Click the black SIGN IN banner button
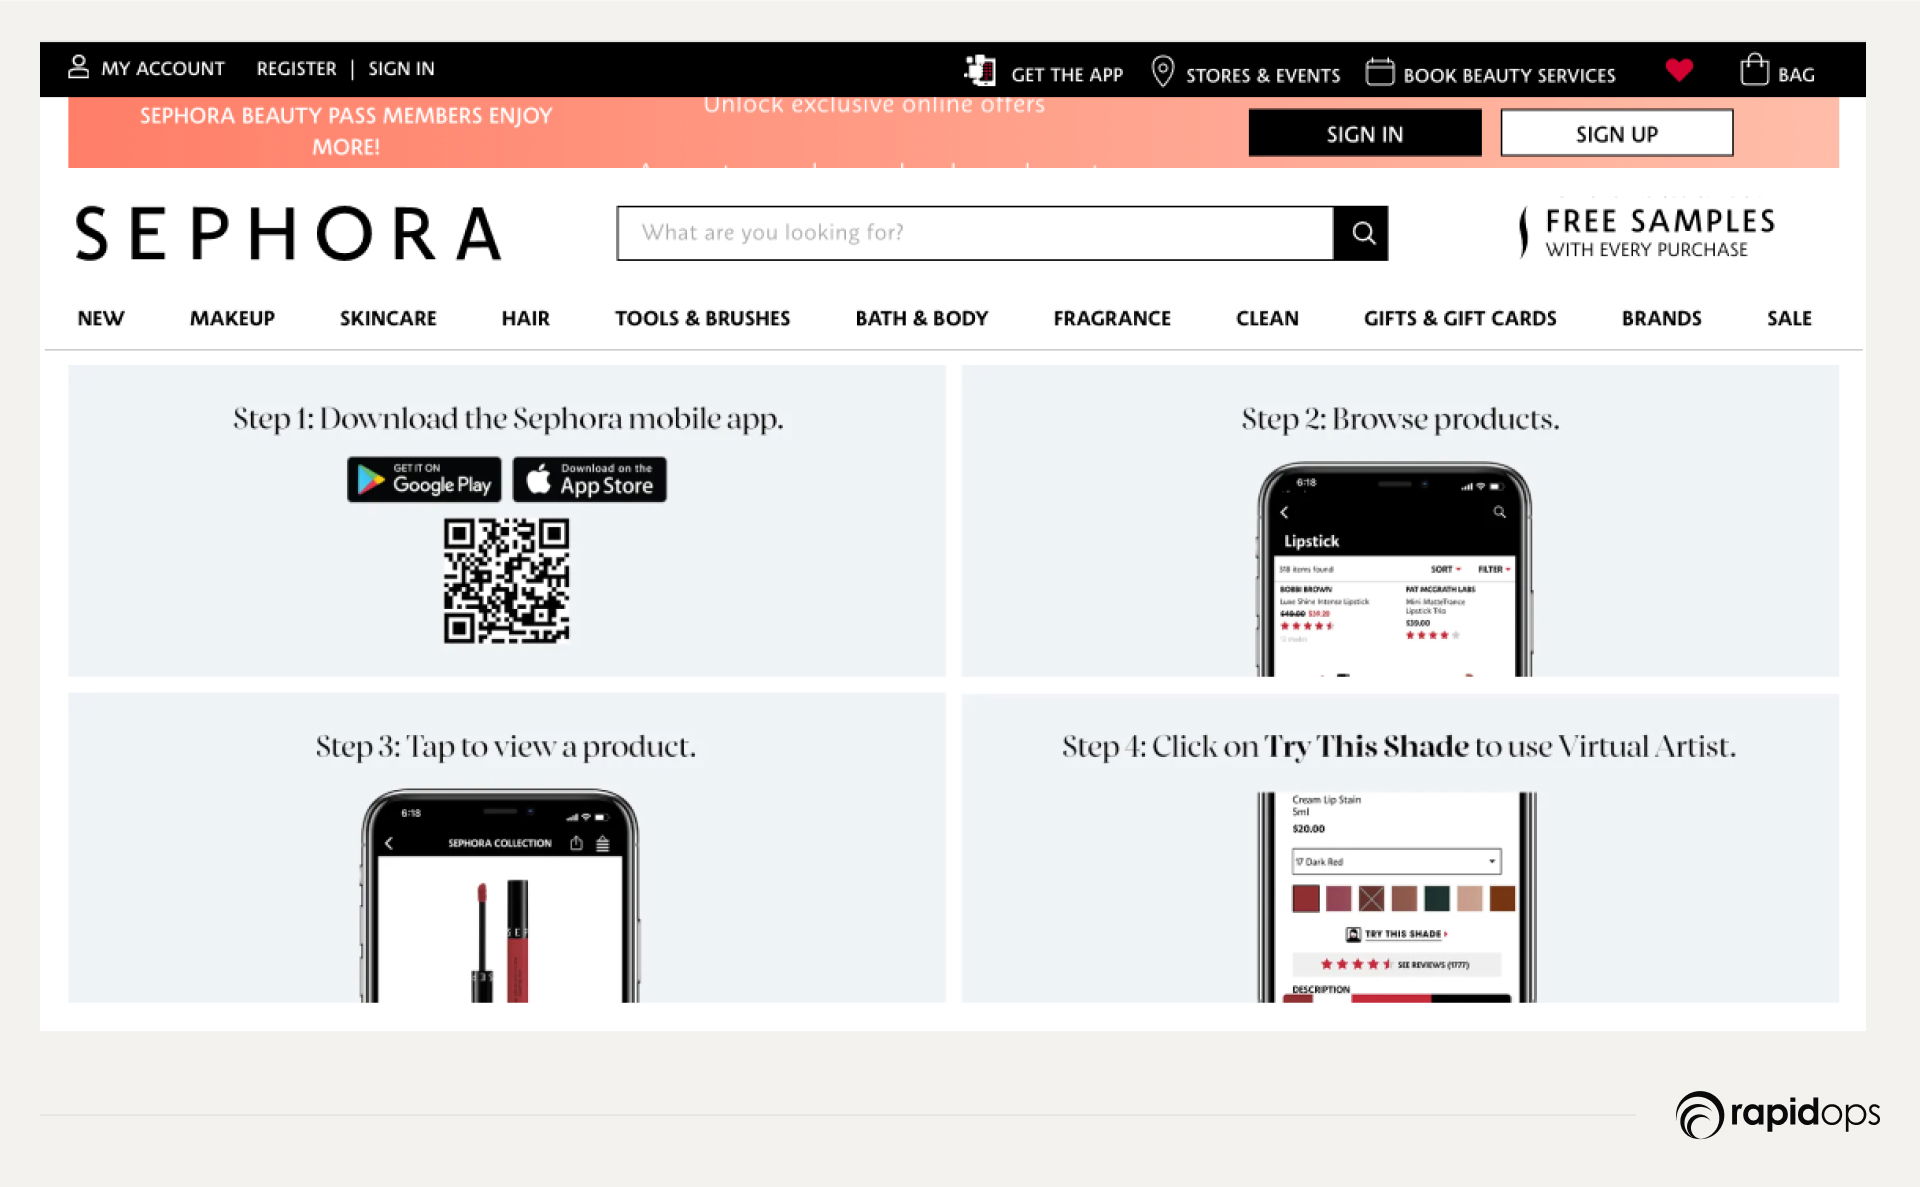1920x1187 pixels. click(x=1364, y=134)
